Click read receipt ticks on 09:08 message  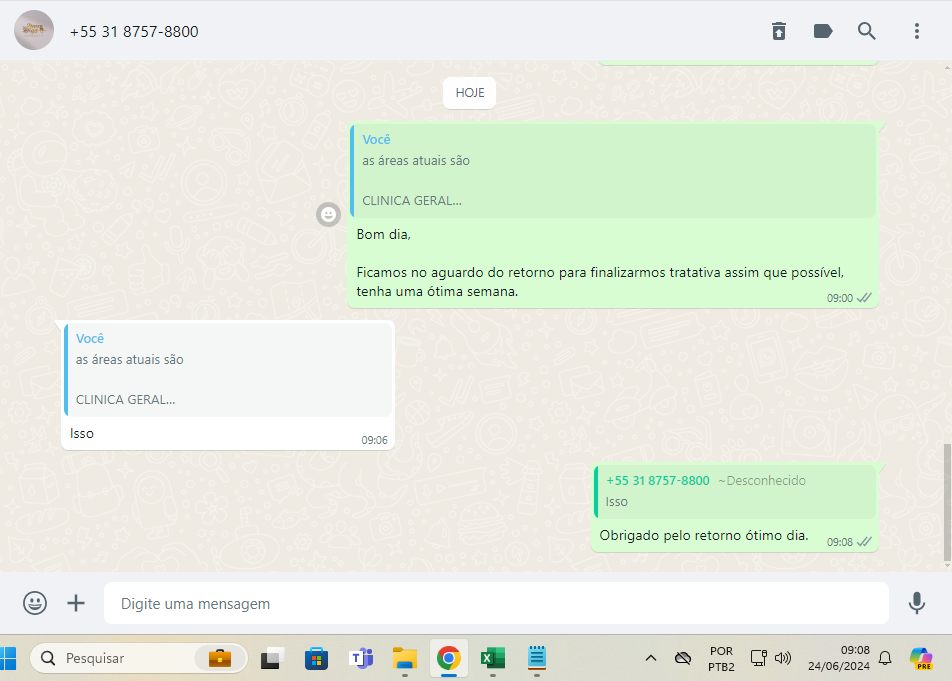coord(864,541)
